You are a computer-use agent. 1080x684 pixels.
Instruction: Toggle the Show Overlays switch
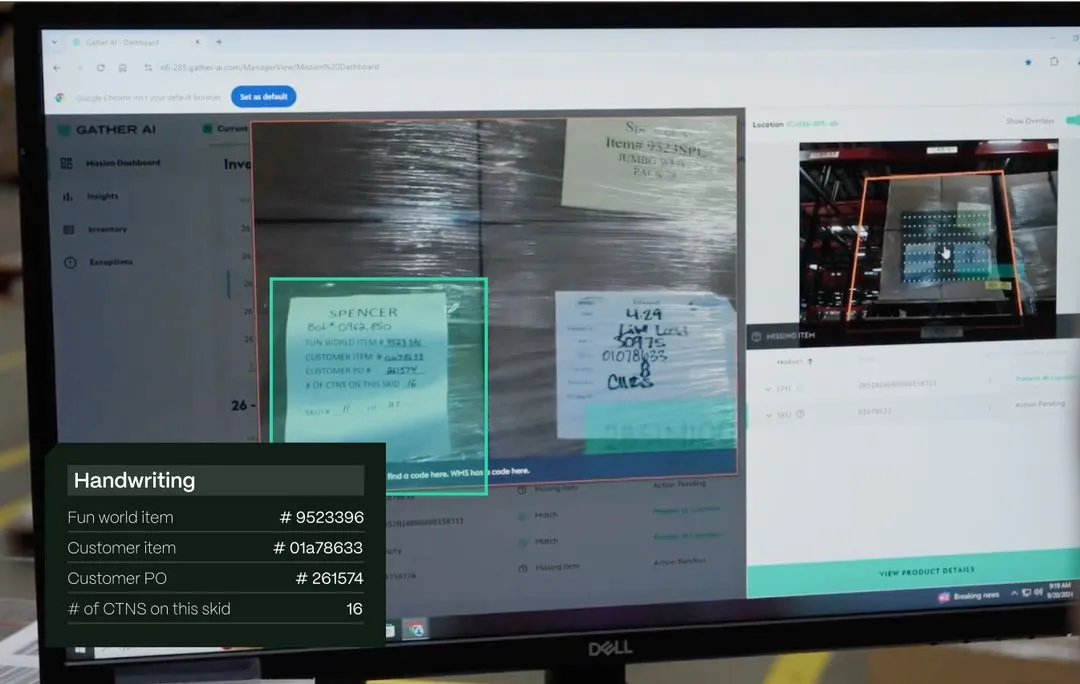tap(1072, 121)
